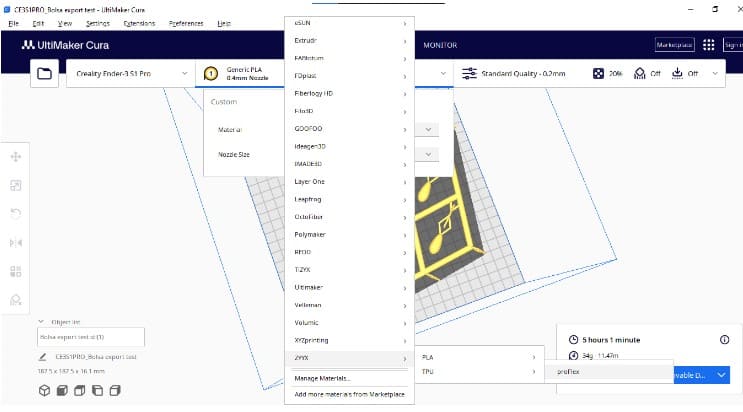Click the 3D perspective view cube icon
Screen dimensions: 743x412
coord(45,390)
